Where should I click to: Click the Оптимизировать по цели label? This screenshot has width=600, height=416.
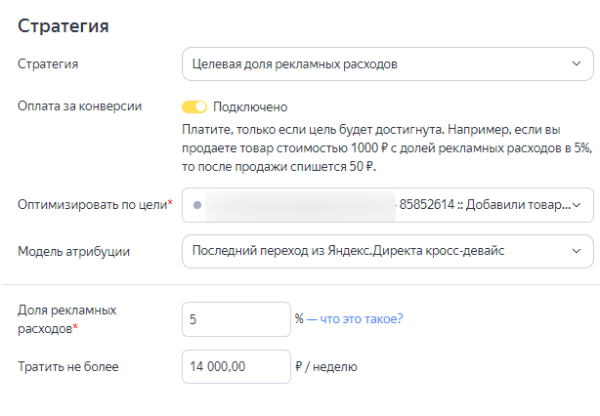[95, 205]
